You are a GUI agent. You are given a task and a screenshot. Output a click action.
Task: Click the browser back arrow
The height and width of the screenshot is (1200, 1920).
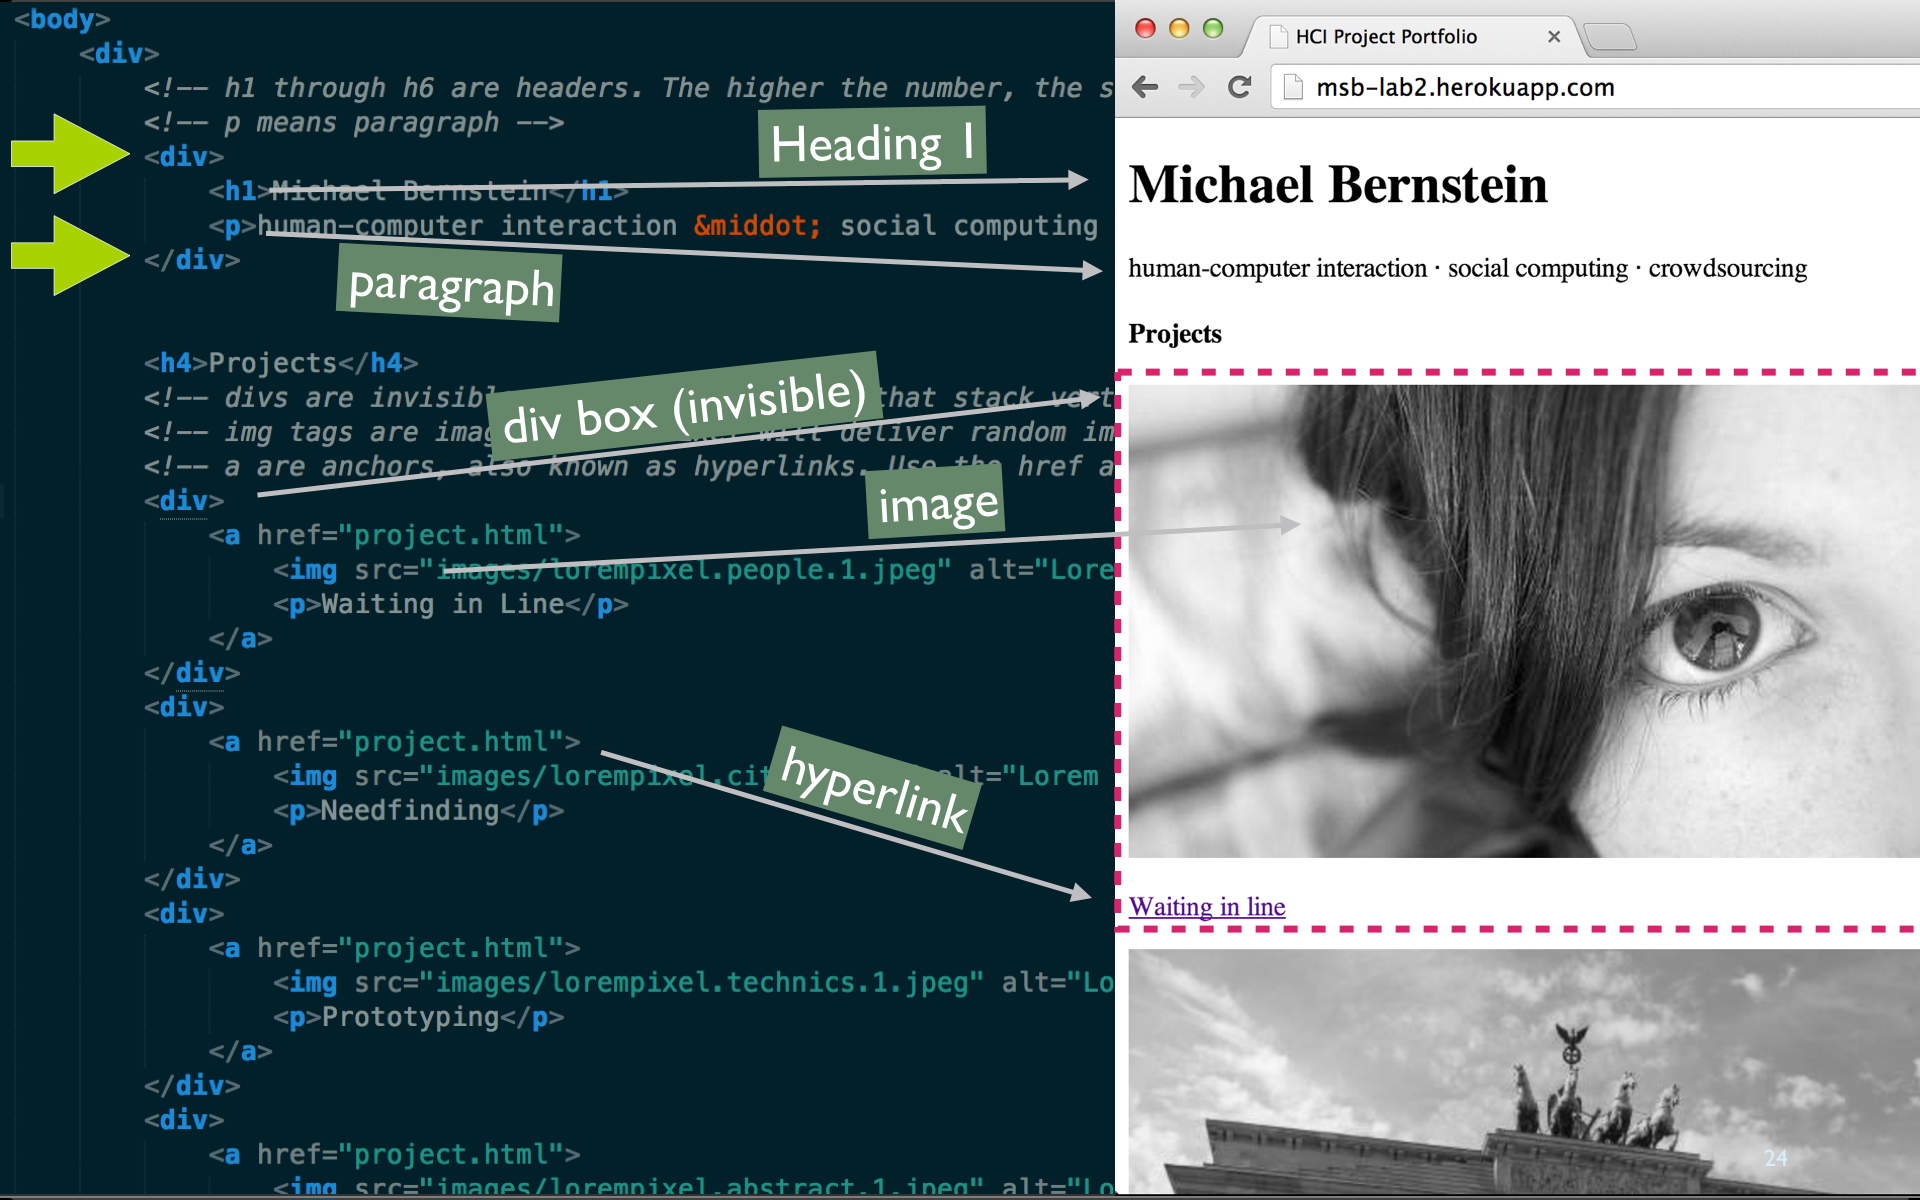pos(1145,87)
